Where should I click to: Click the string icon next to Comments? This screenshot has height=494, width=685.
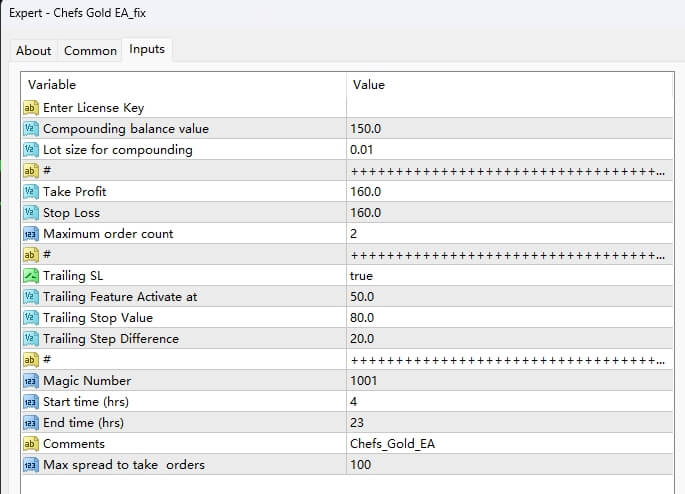pos(30,444)
